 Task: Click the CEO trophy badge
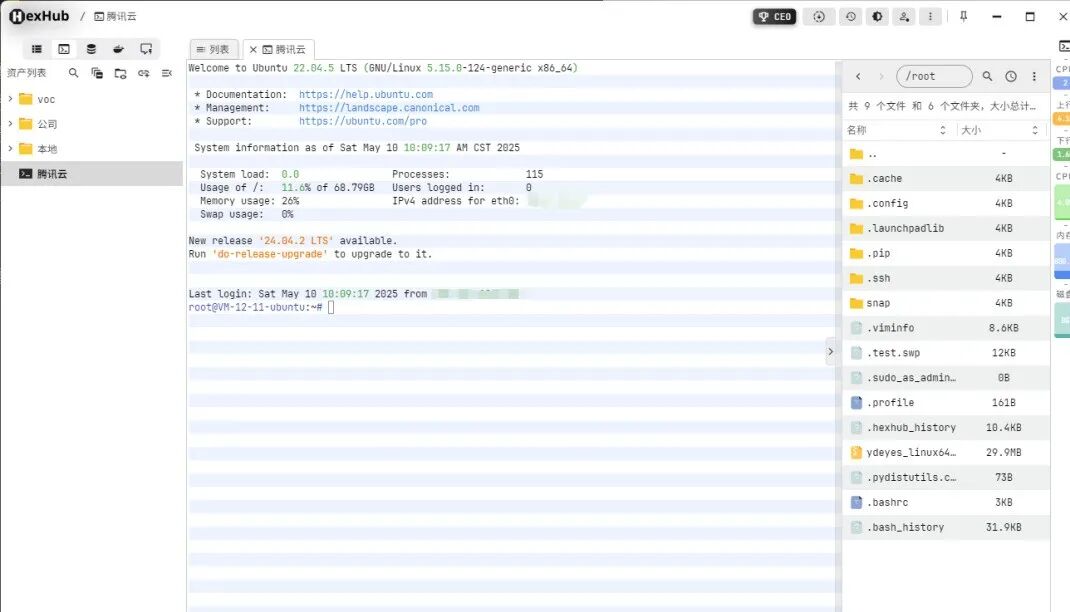775,16
